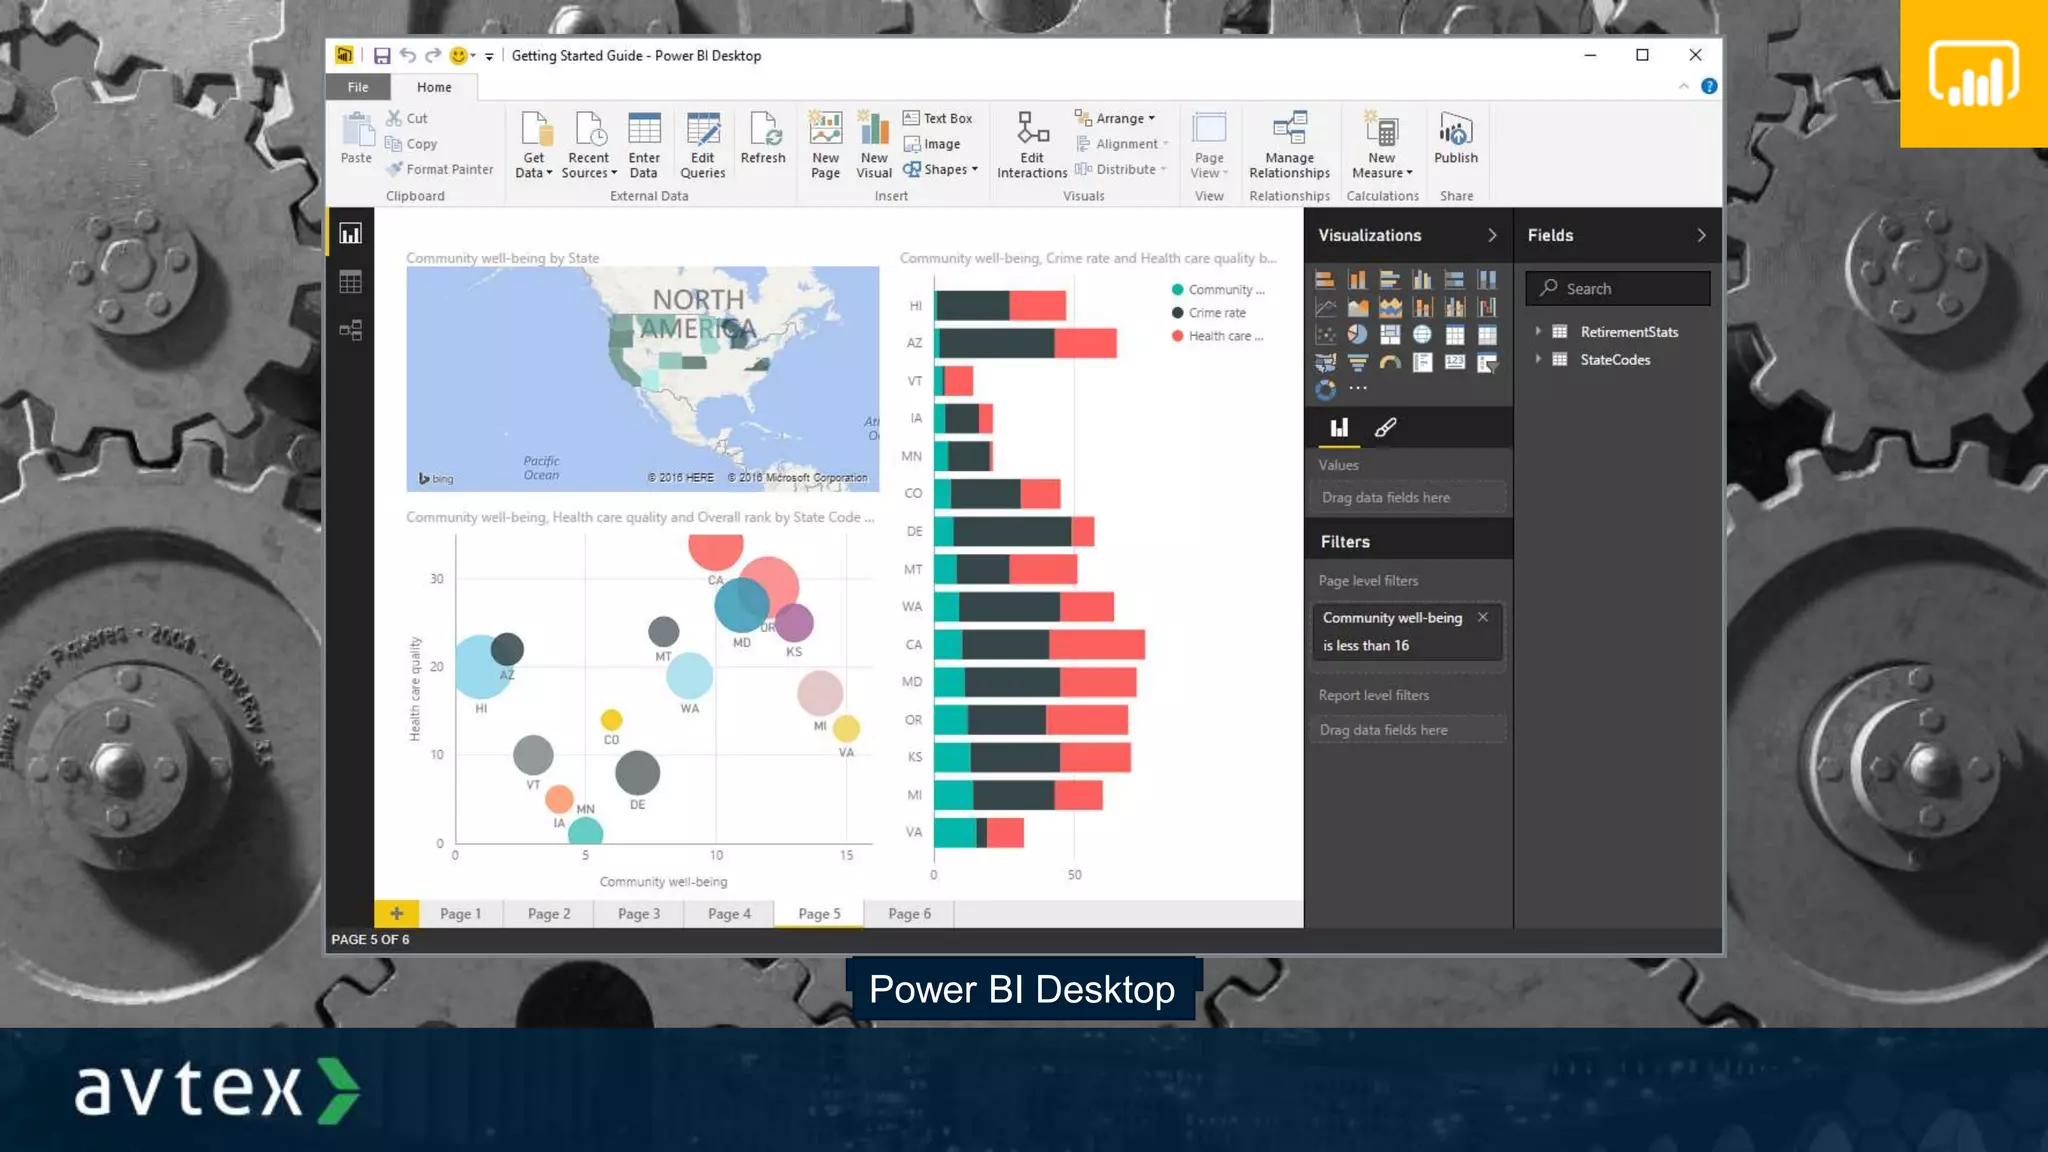Select the Card (123) visualization
The image size is (2048, 1152).
(x=1455, y=362)
